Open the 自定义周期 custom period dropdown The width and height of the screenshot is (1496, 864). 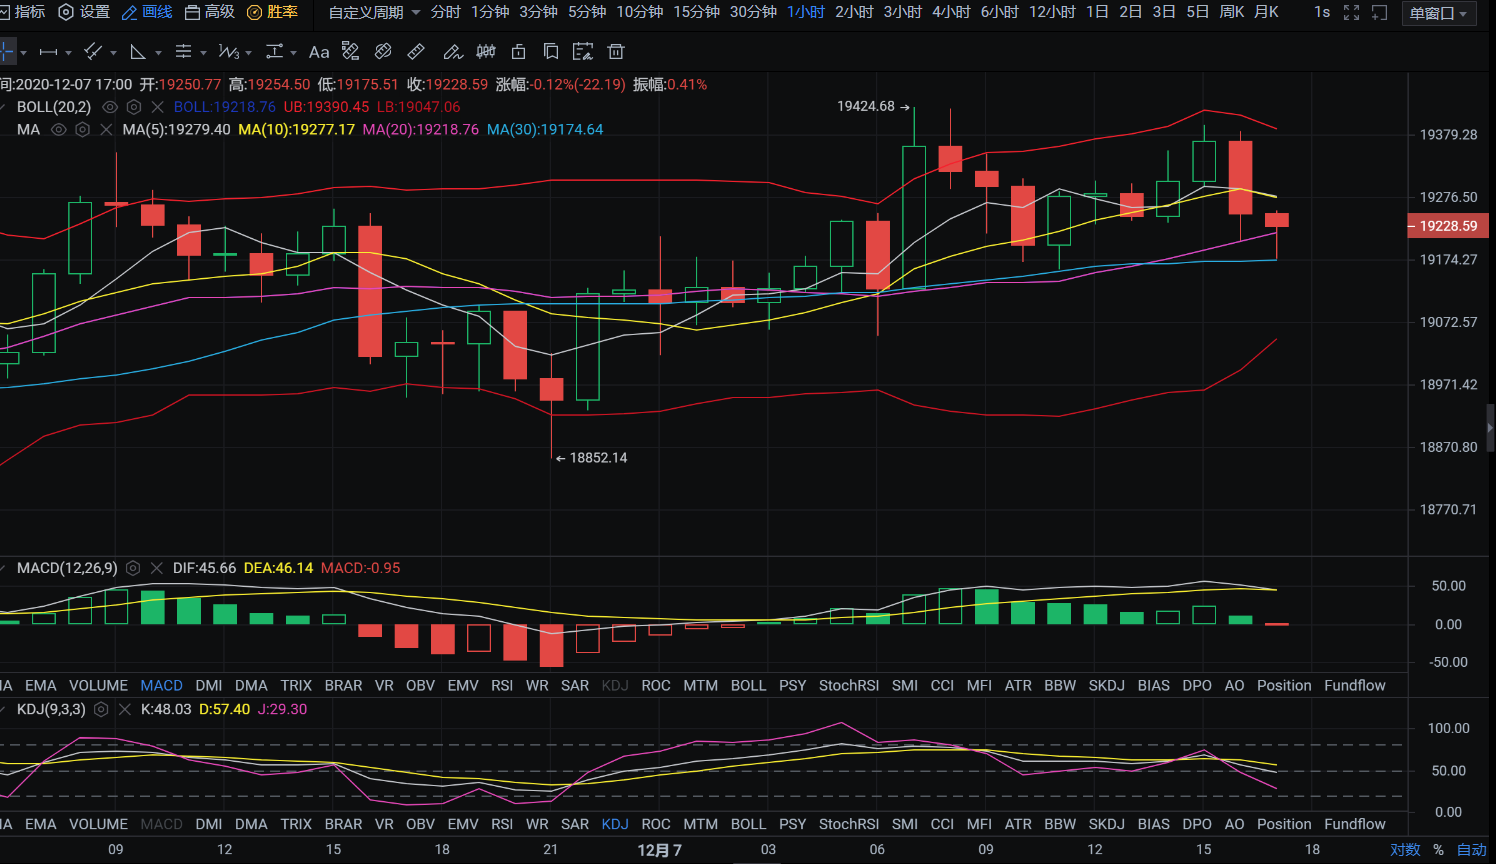click(x=374, y=12)
